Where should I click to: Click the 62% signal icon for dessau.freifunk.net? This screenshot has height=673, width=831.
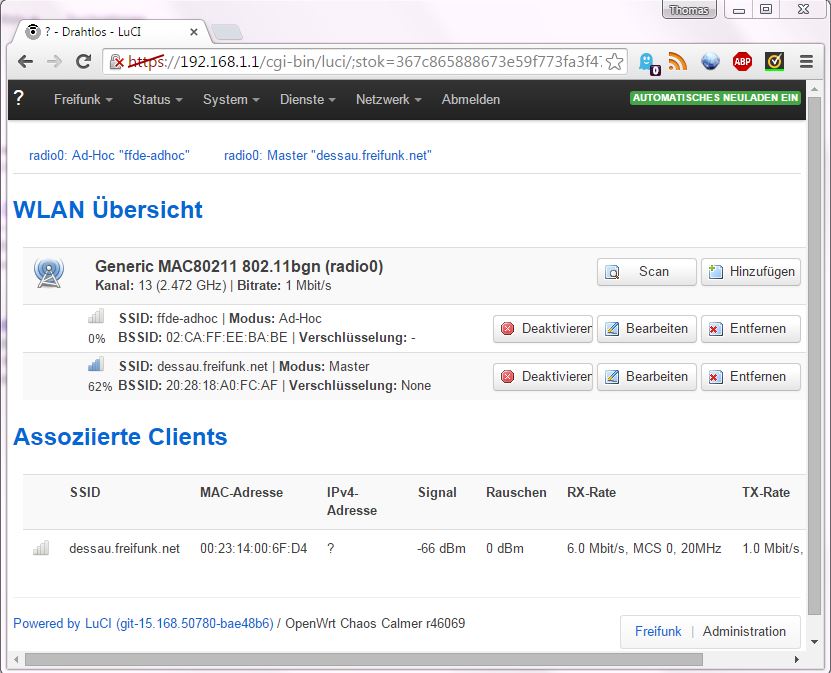[x=96, y=364]
